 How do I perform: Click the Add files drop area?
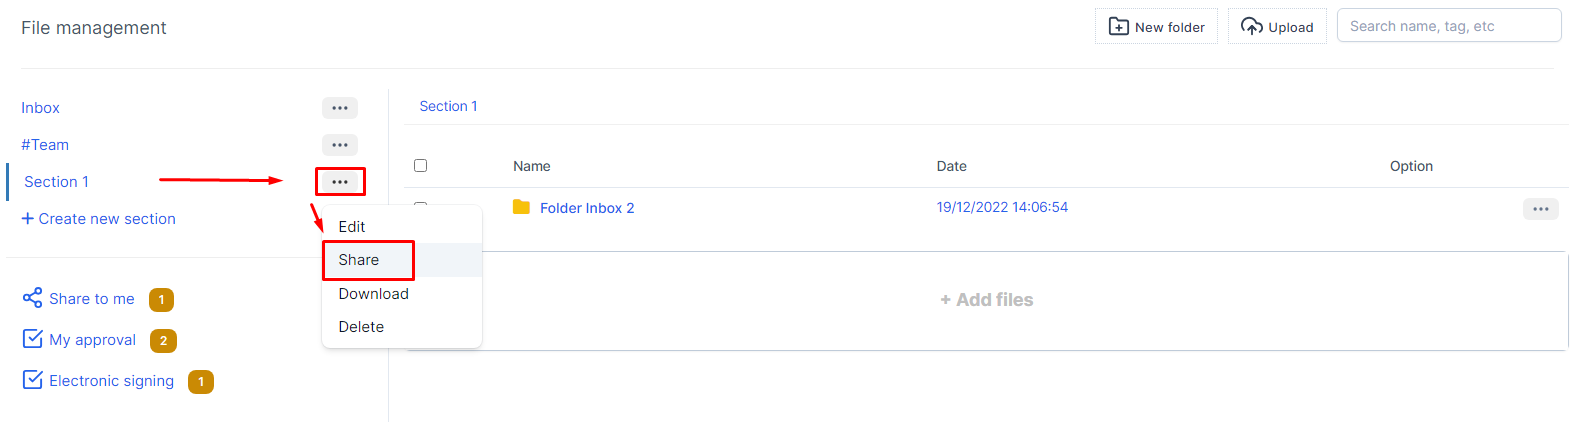(986, 300)
